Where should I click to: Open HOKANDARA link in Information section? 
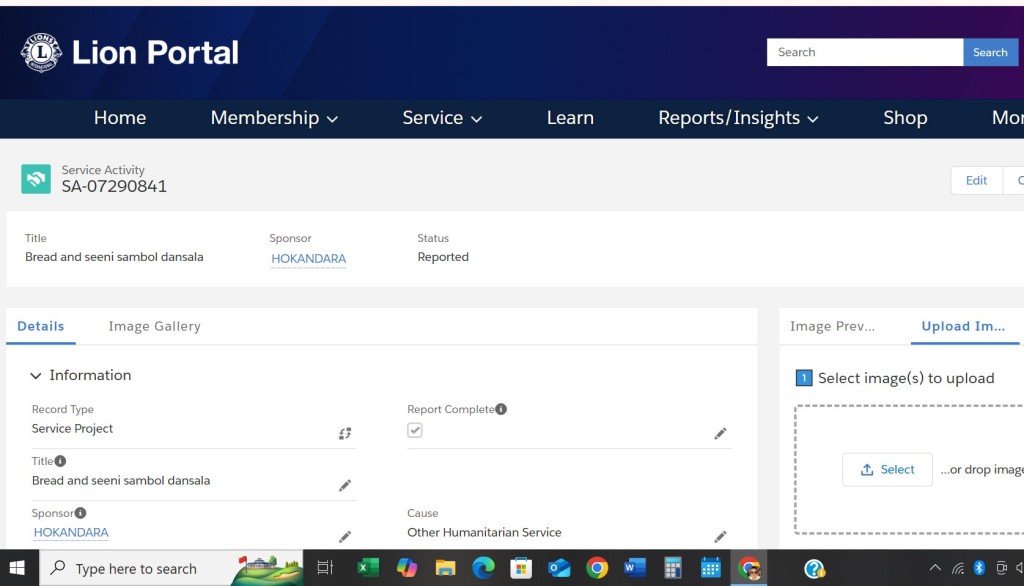71,532
